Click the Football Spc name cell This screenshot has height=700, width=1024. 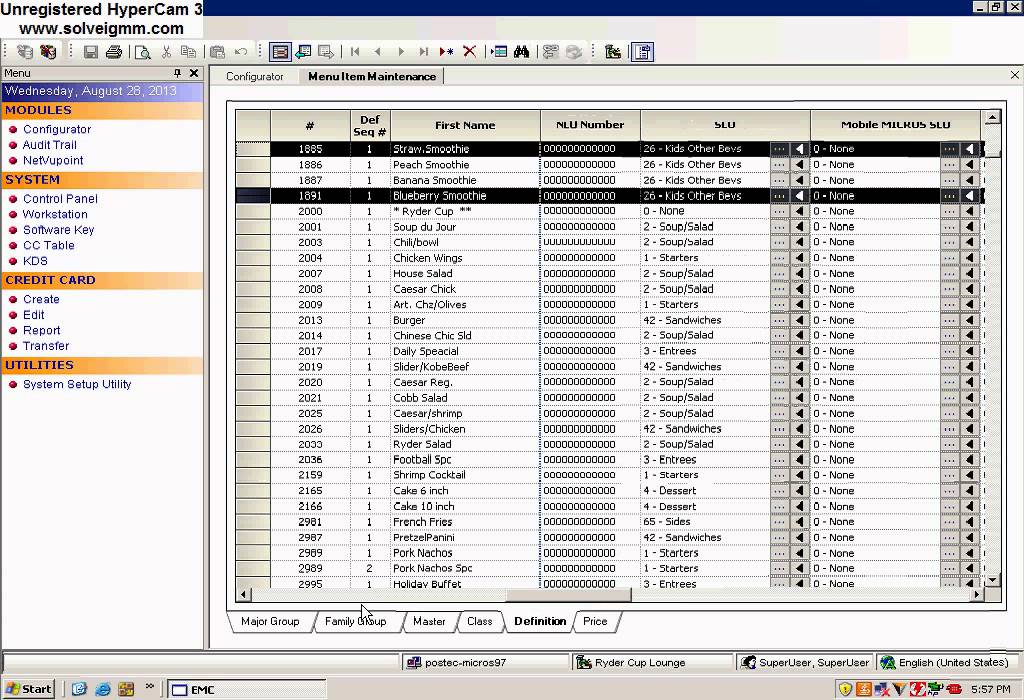click(x=464, y=460)
